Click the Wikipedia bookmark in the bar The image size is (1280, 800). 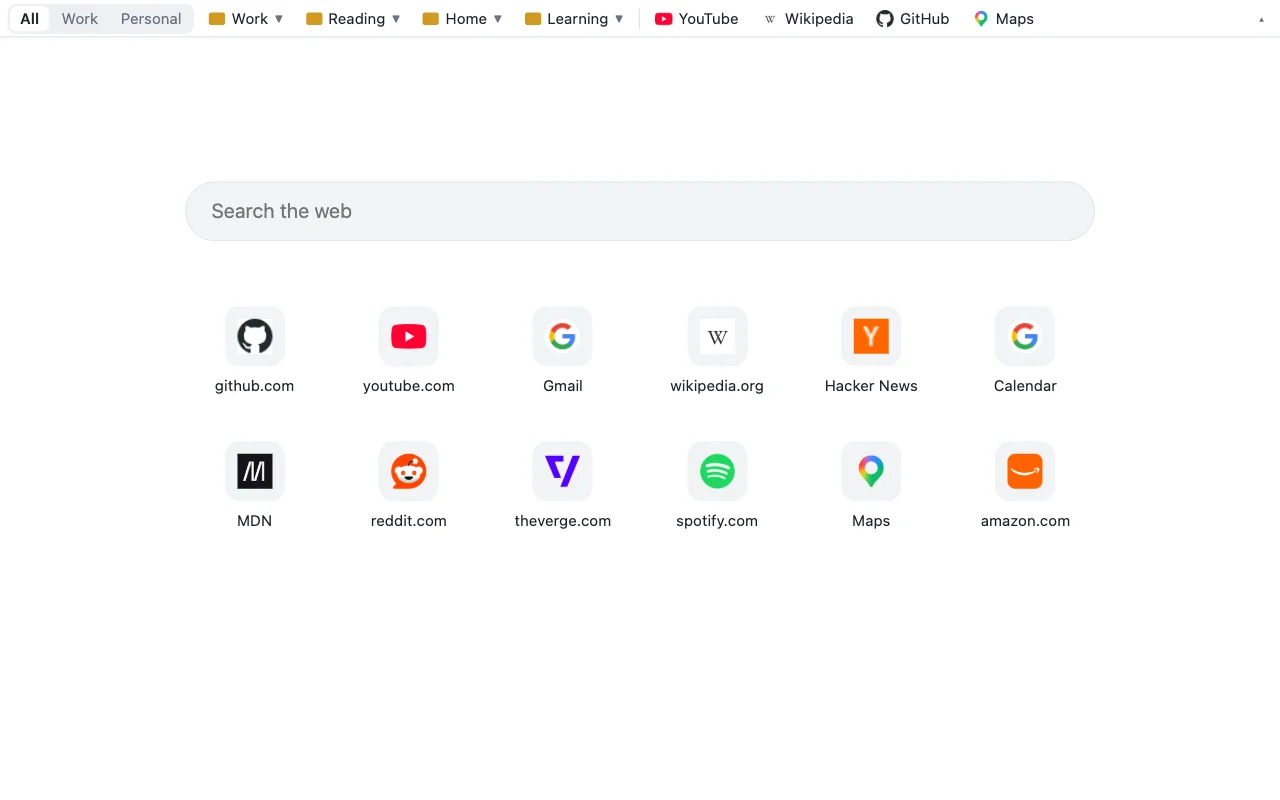(x=808, y=19)
